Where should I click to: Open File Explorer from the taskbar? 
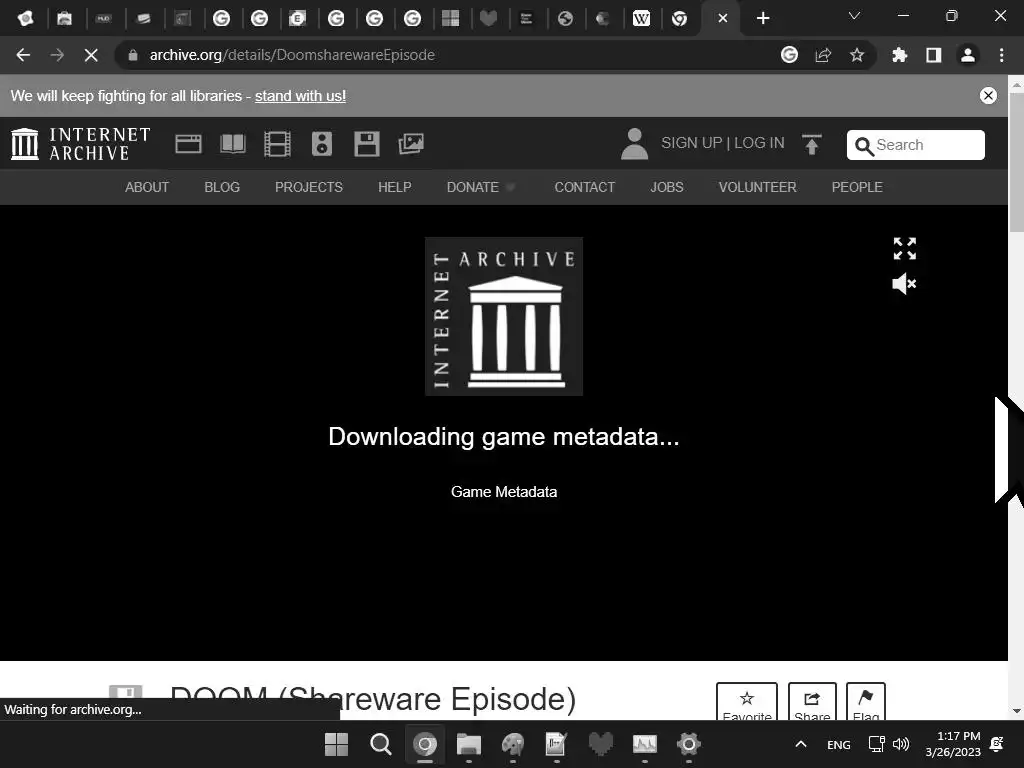coord(469,744)
